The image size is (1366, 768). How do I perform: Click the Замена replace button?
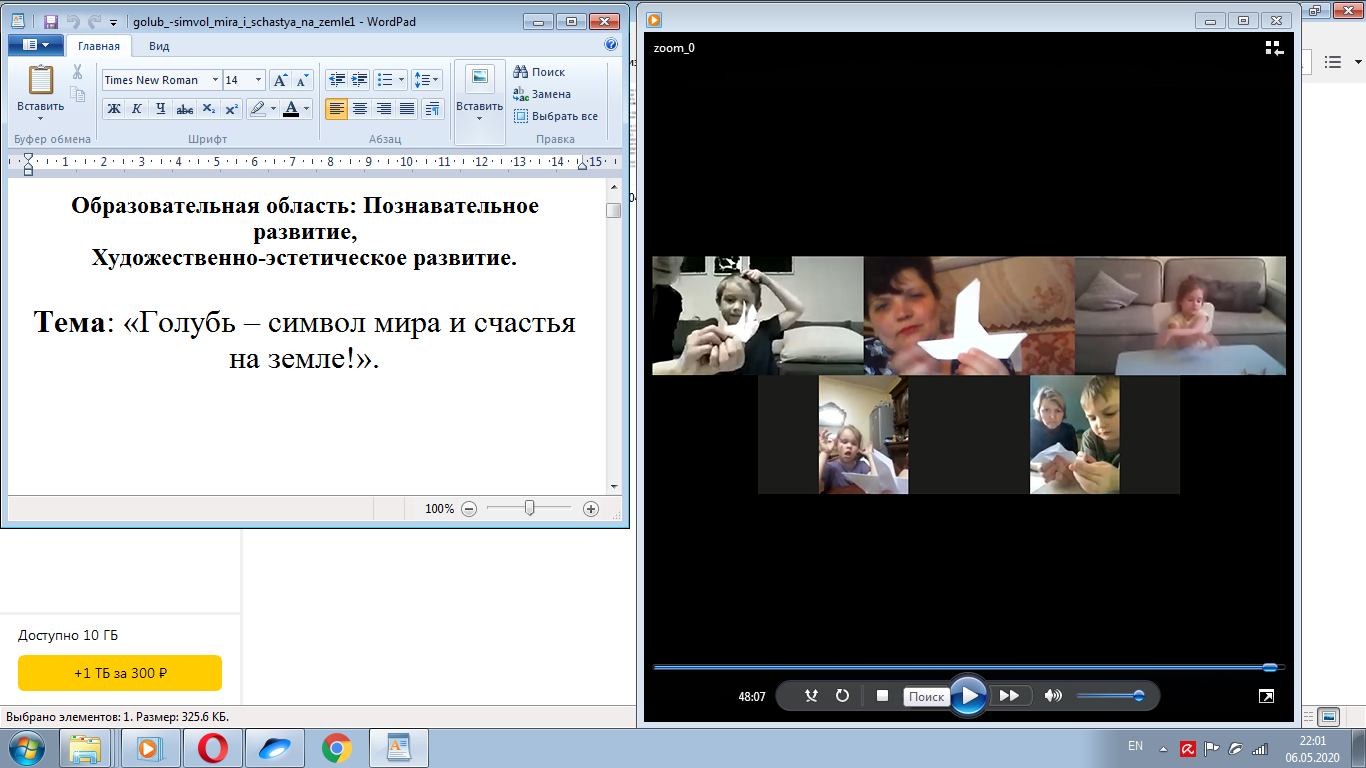[541, 94]
